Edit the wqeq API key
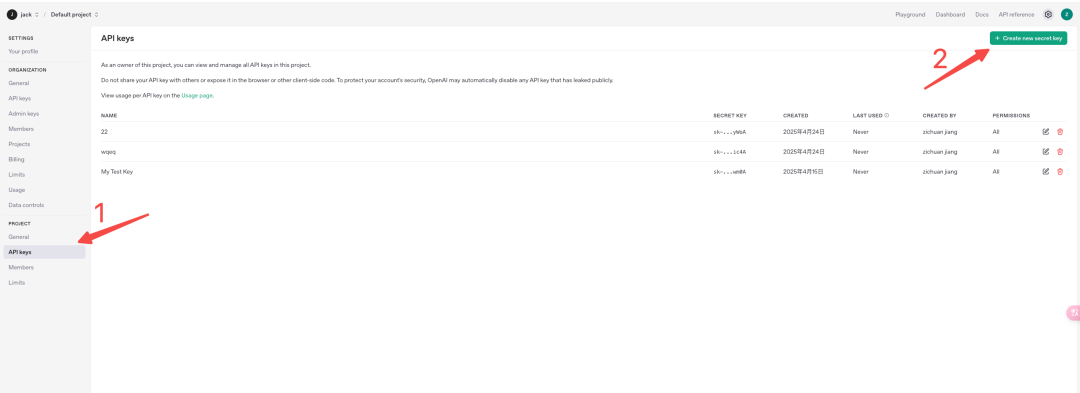 tap(1046, 151)
